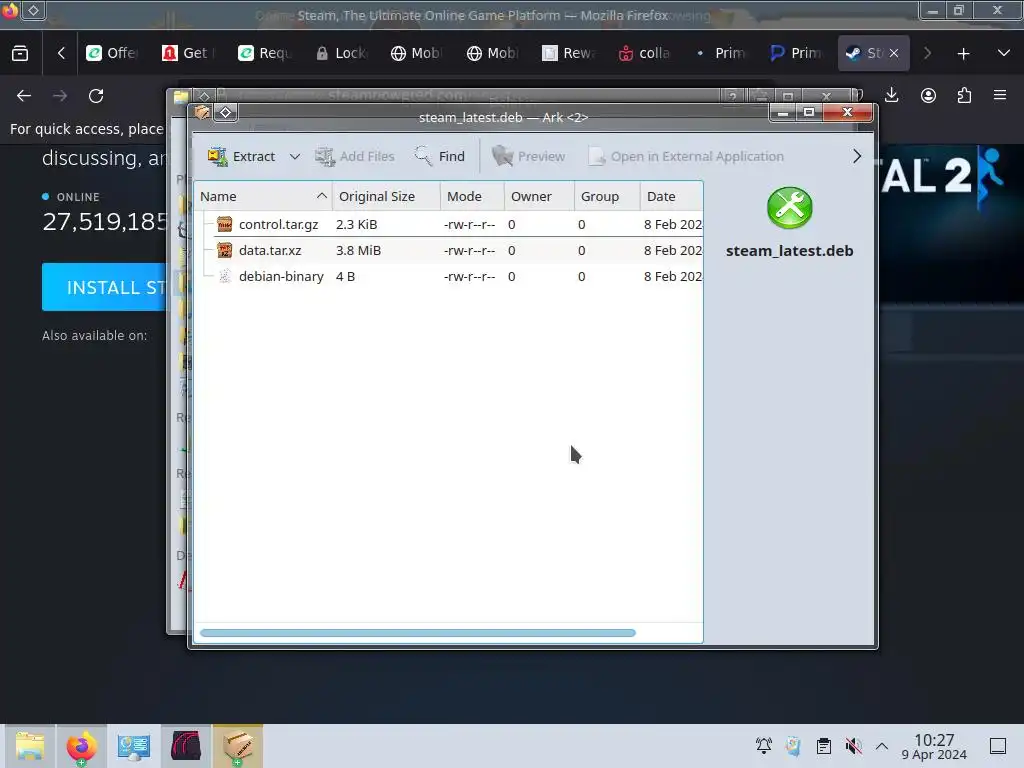Maximize the Ark window
The width and height of the screenshot is (1024, 768).
tap(808, 113)
